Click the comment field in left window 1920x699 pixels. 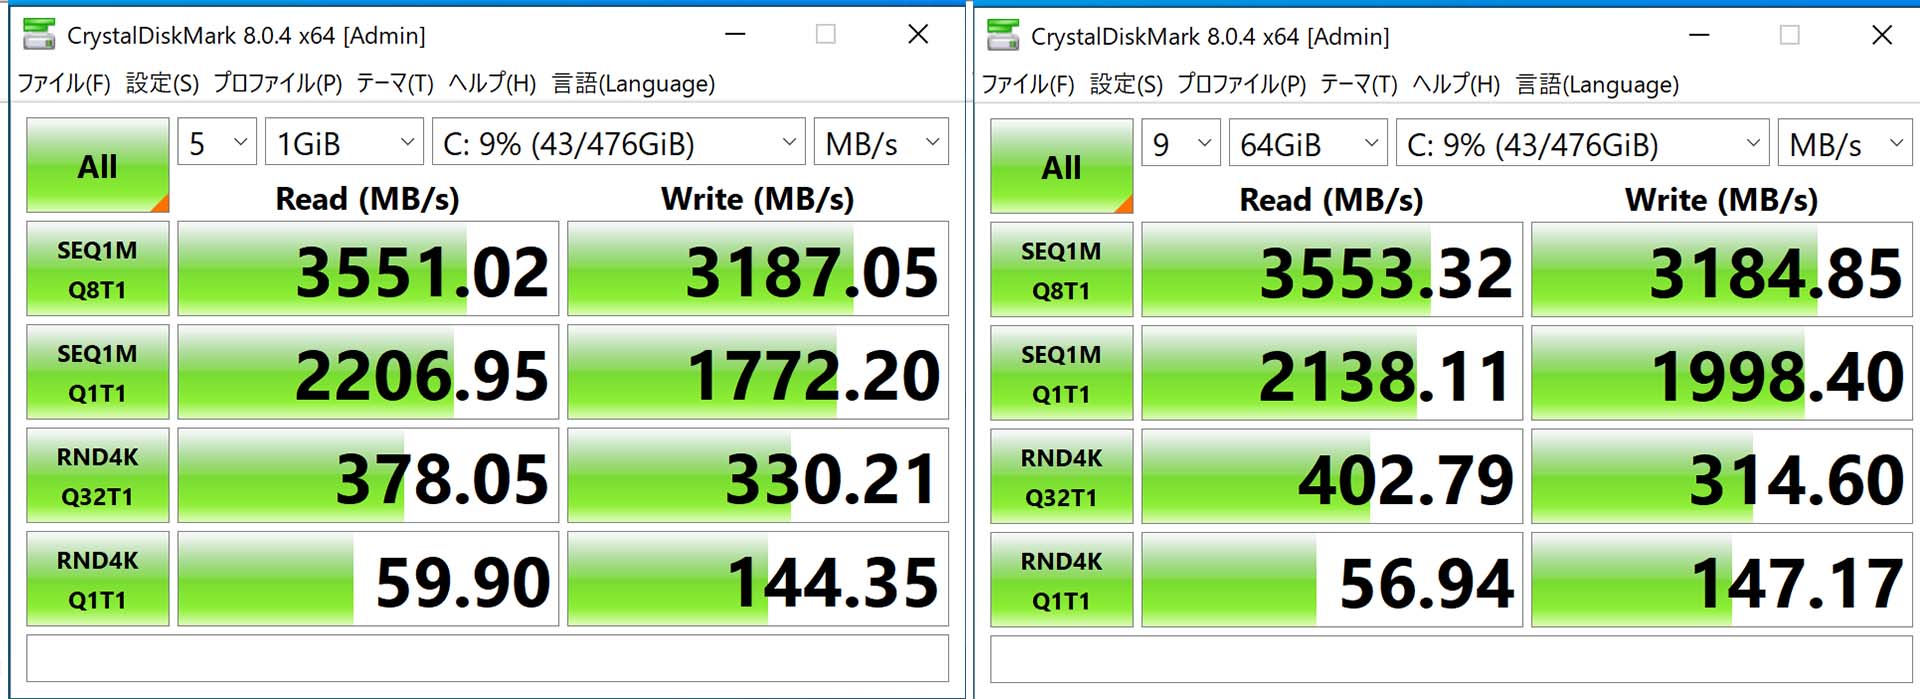click(488, 658)
